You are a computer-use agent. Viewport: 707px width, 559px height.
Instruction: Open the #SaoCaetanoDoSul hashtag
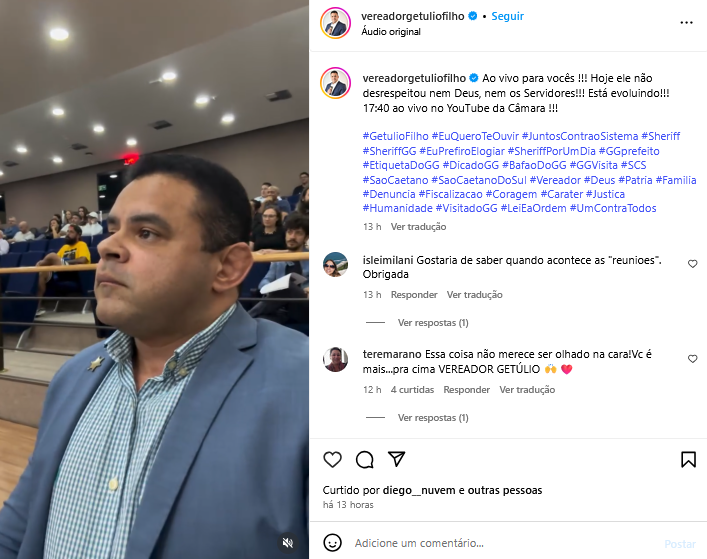[x=479, y=180]
